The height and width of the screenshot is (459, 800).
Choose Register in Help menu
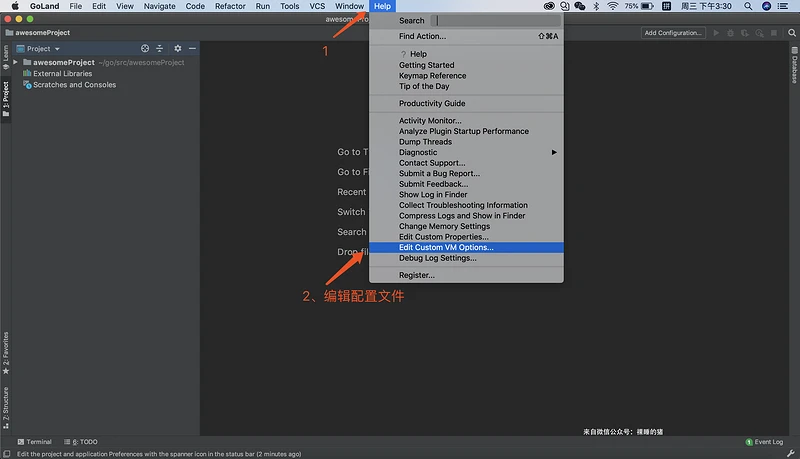pyautogui.click(x=466, y=275)
